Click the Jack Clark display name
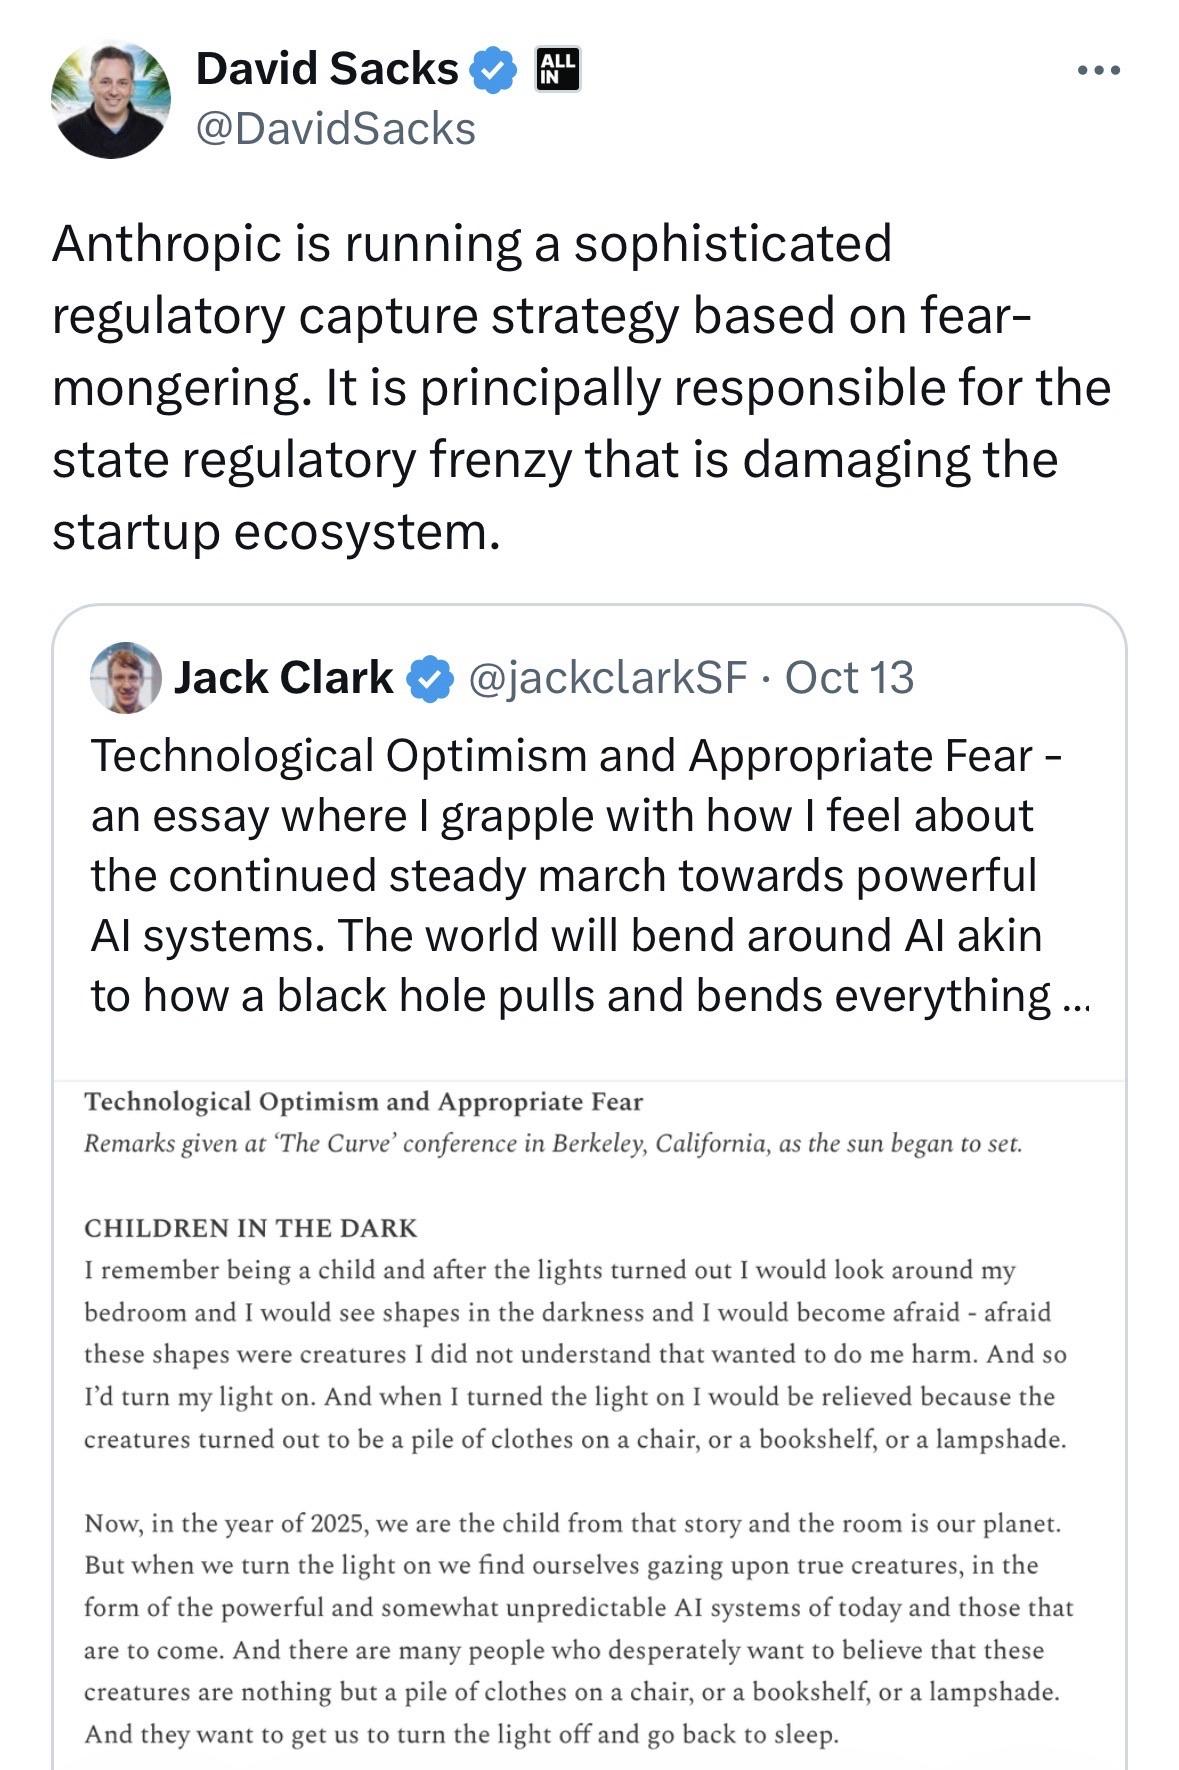The height and width of the screenshot is (1770, 1179). tap(283, 678)
